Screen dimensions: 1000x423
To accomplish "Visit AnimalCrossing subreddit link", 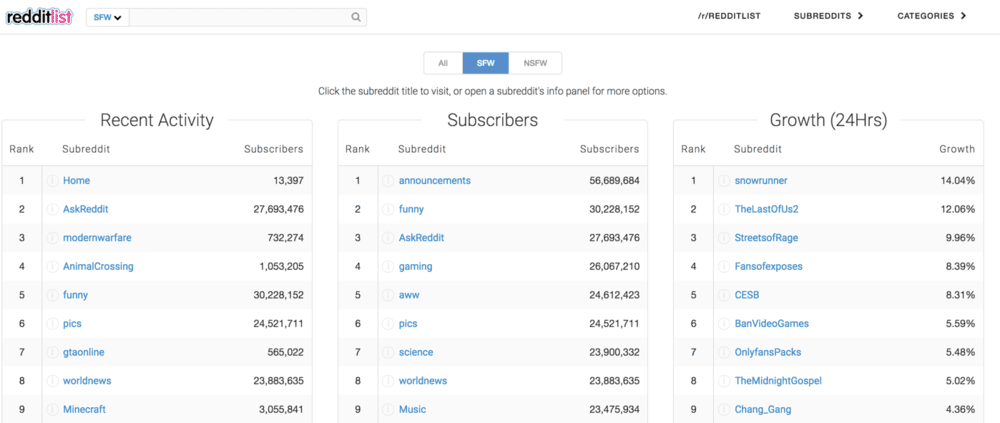I will click(x=98, y=266).
